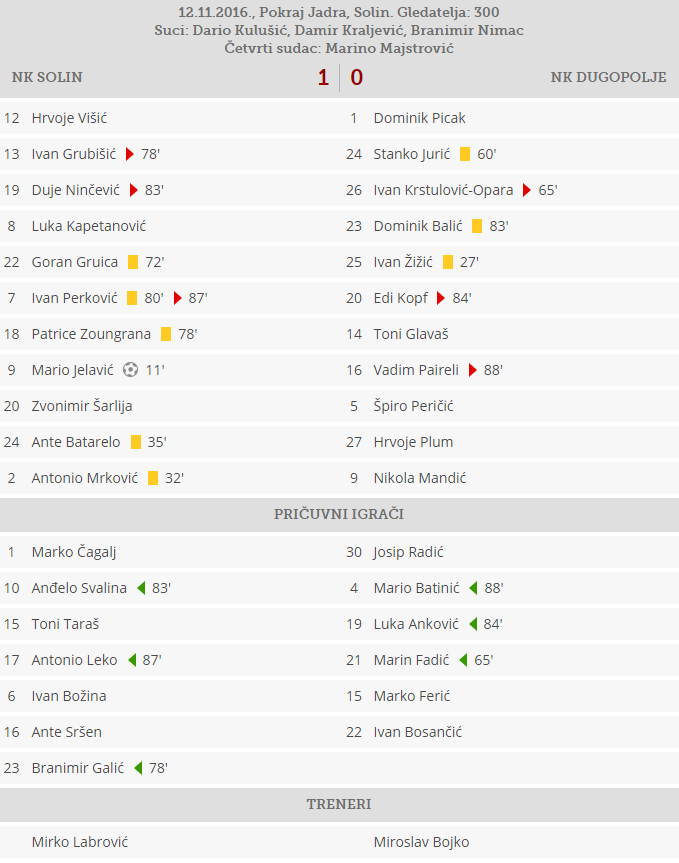Click the red arrow beside Ivan Krstulović-Opara
Image resolution: width=679 pixels, height=863 pixels.
pyautogui.click(x=526, y=190)
